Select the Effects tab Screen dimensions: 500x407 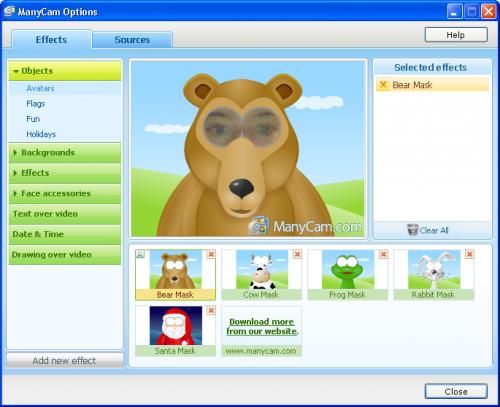51,40
